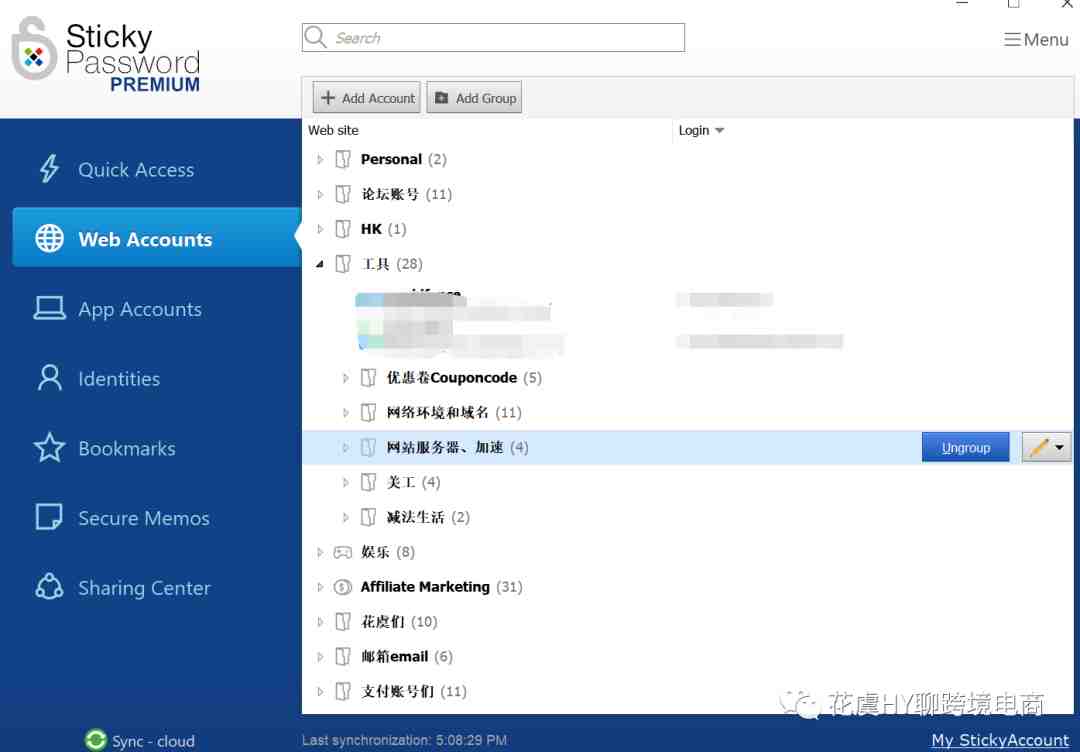This screenshot has height=752, width=1080.
Task: Select the Affiliate Marketing (31) row
Action: point(687,587)
